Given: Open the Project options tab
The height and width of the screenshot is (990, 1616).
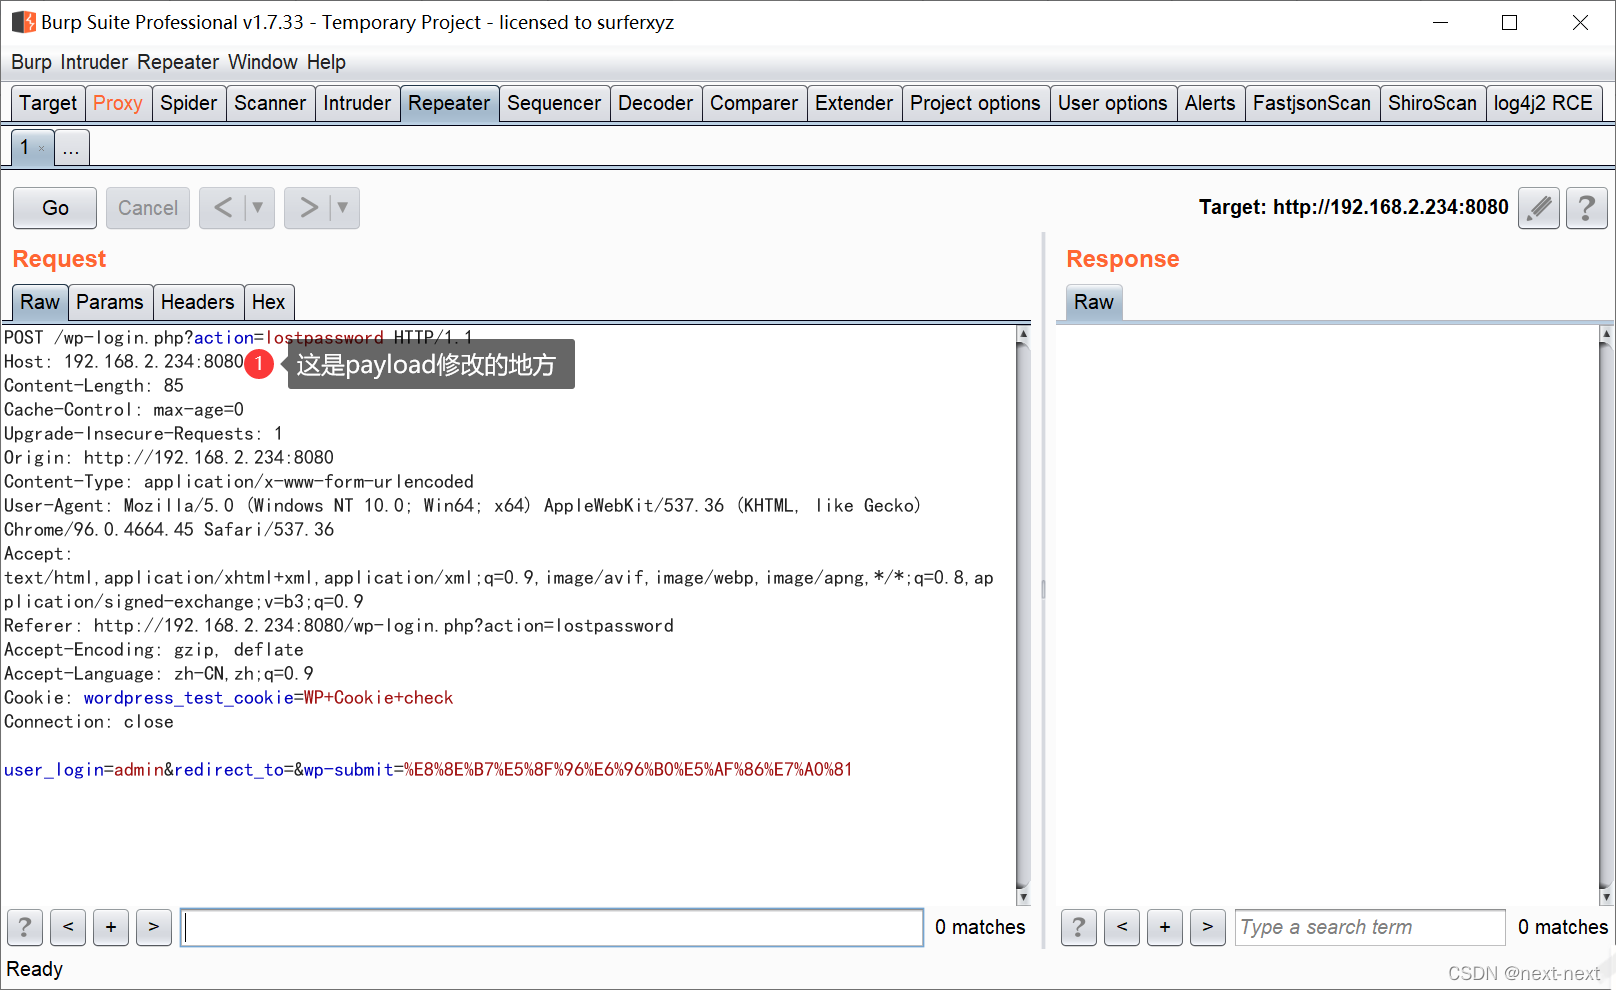Looking at the screenshot, I should (975, 103).
